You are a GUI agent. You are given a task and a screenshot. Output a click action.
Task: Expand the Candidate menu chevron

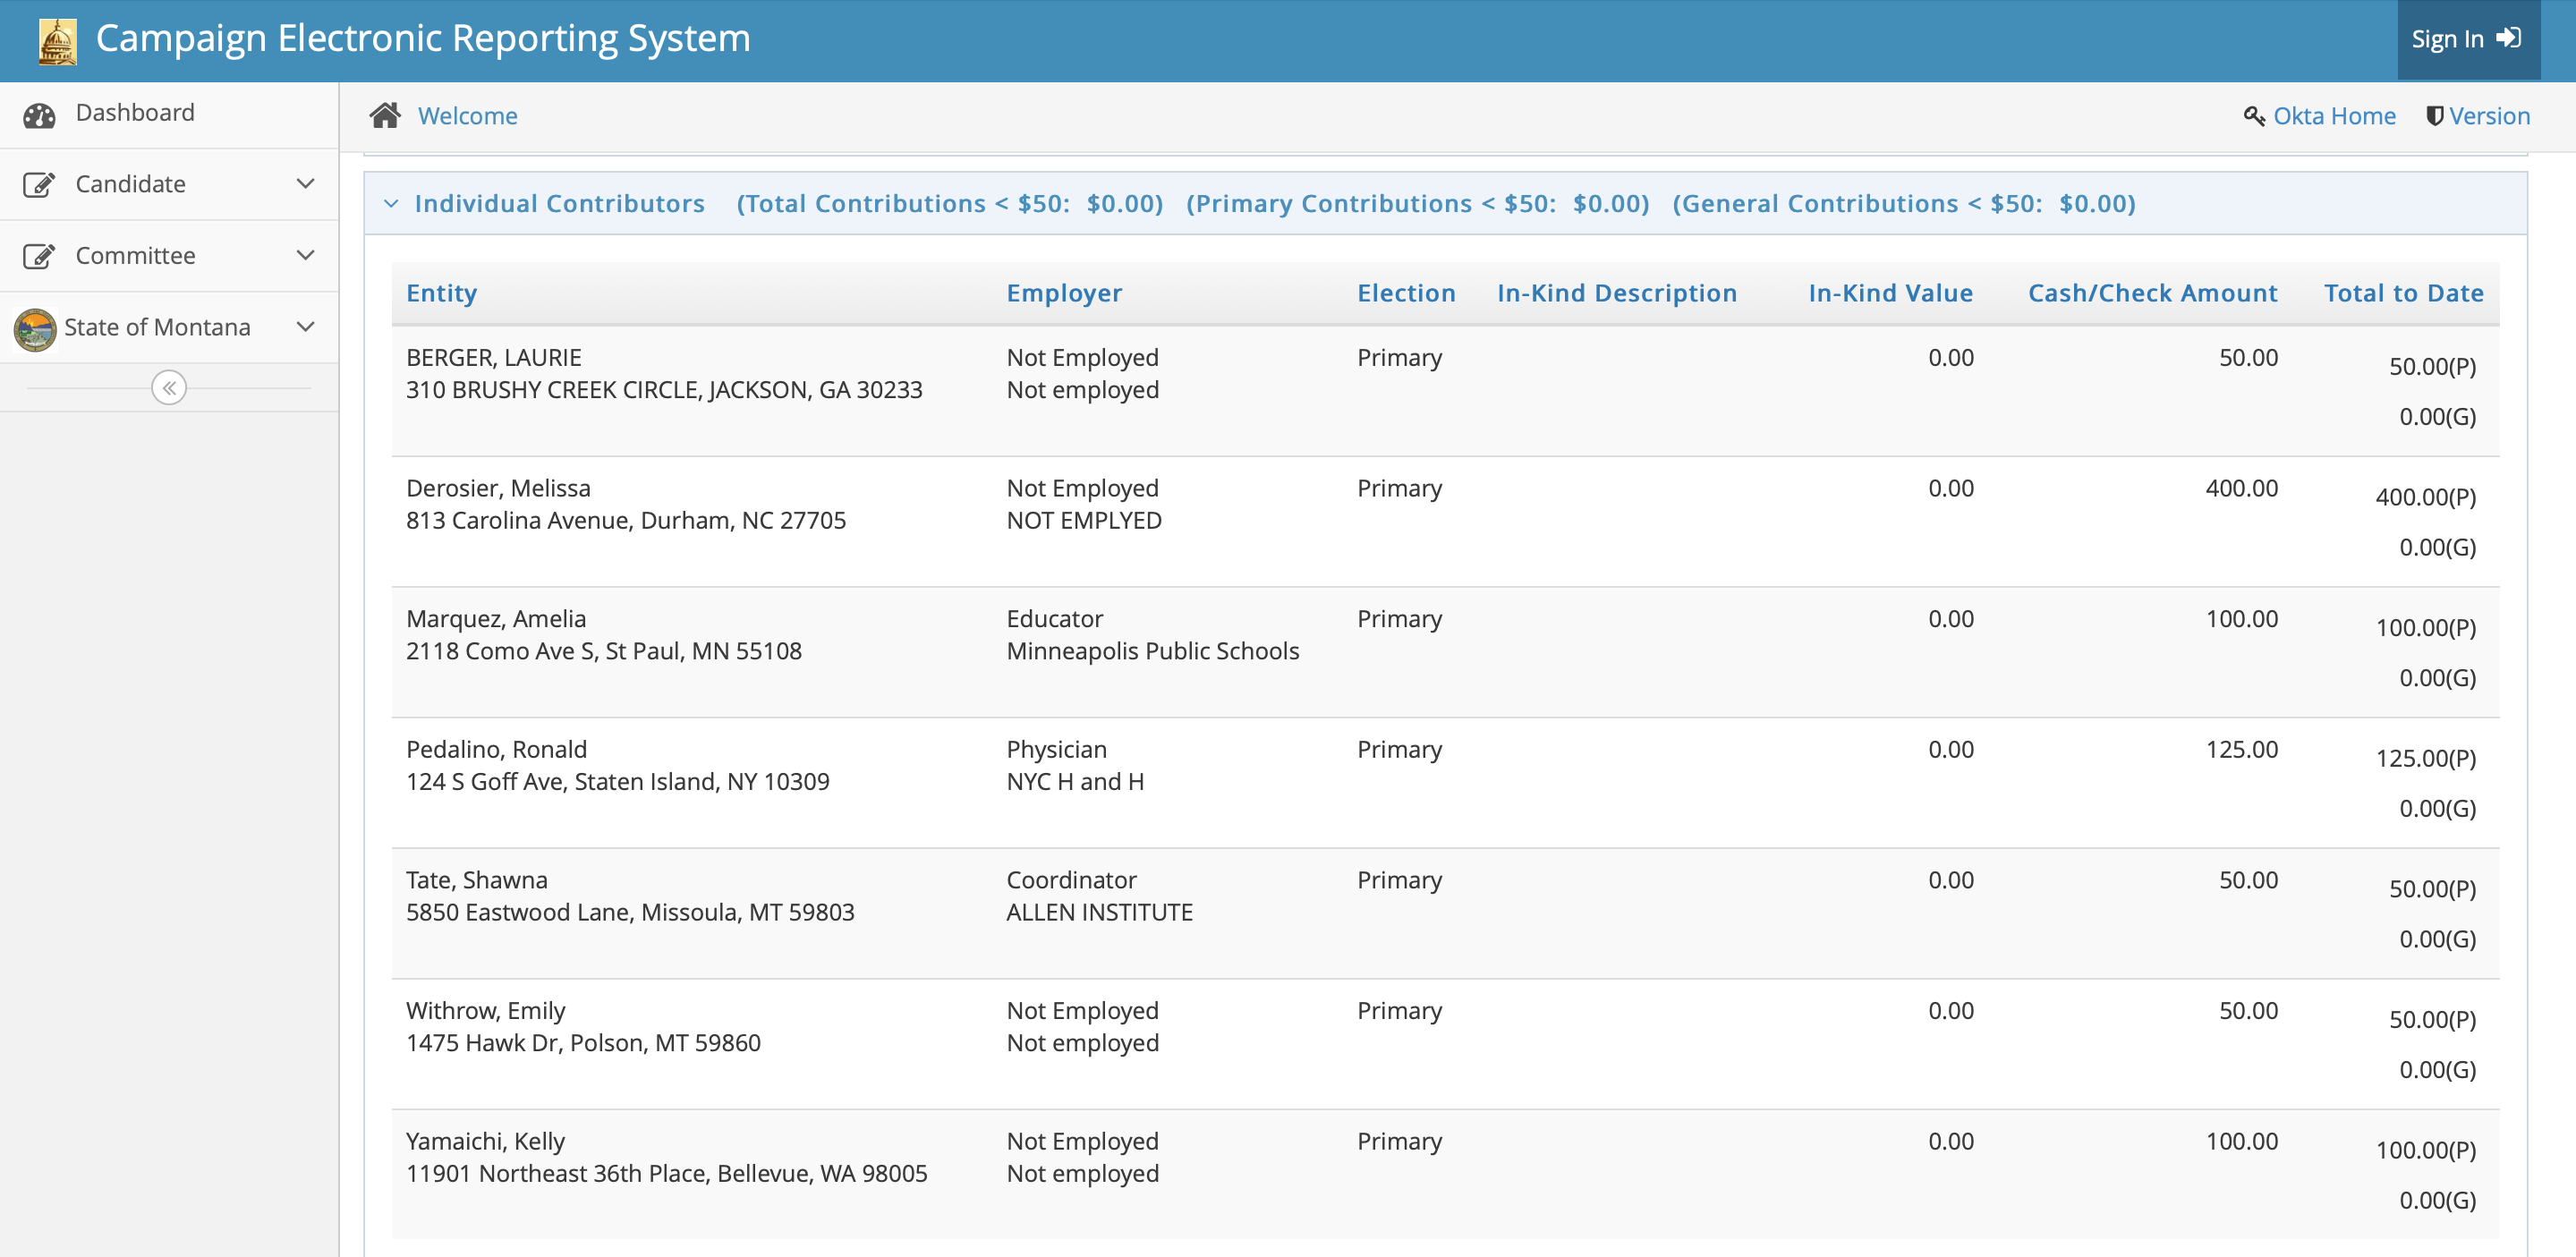tap(306, 184)
